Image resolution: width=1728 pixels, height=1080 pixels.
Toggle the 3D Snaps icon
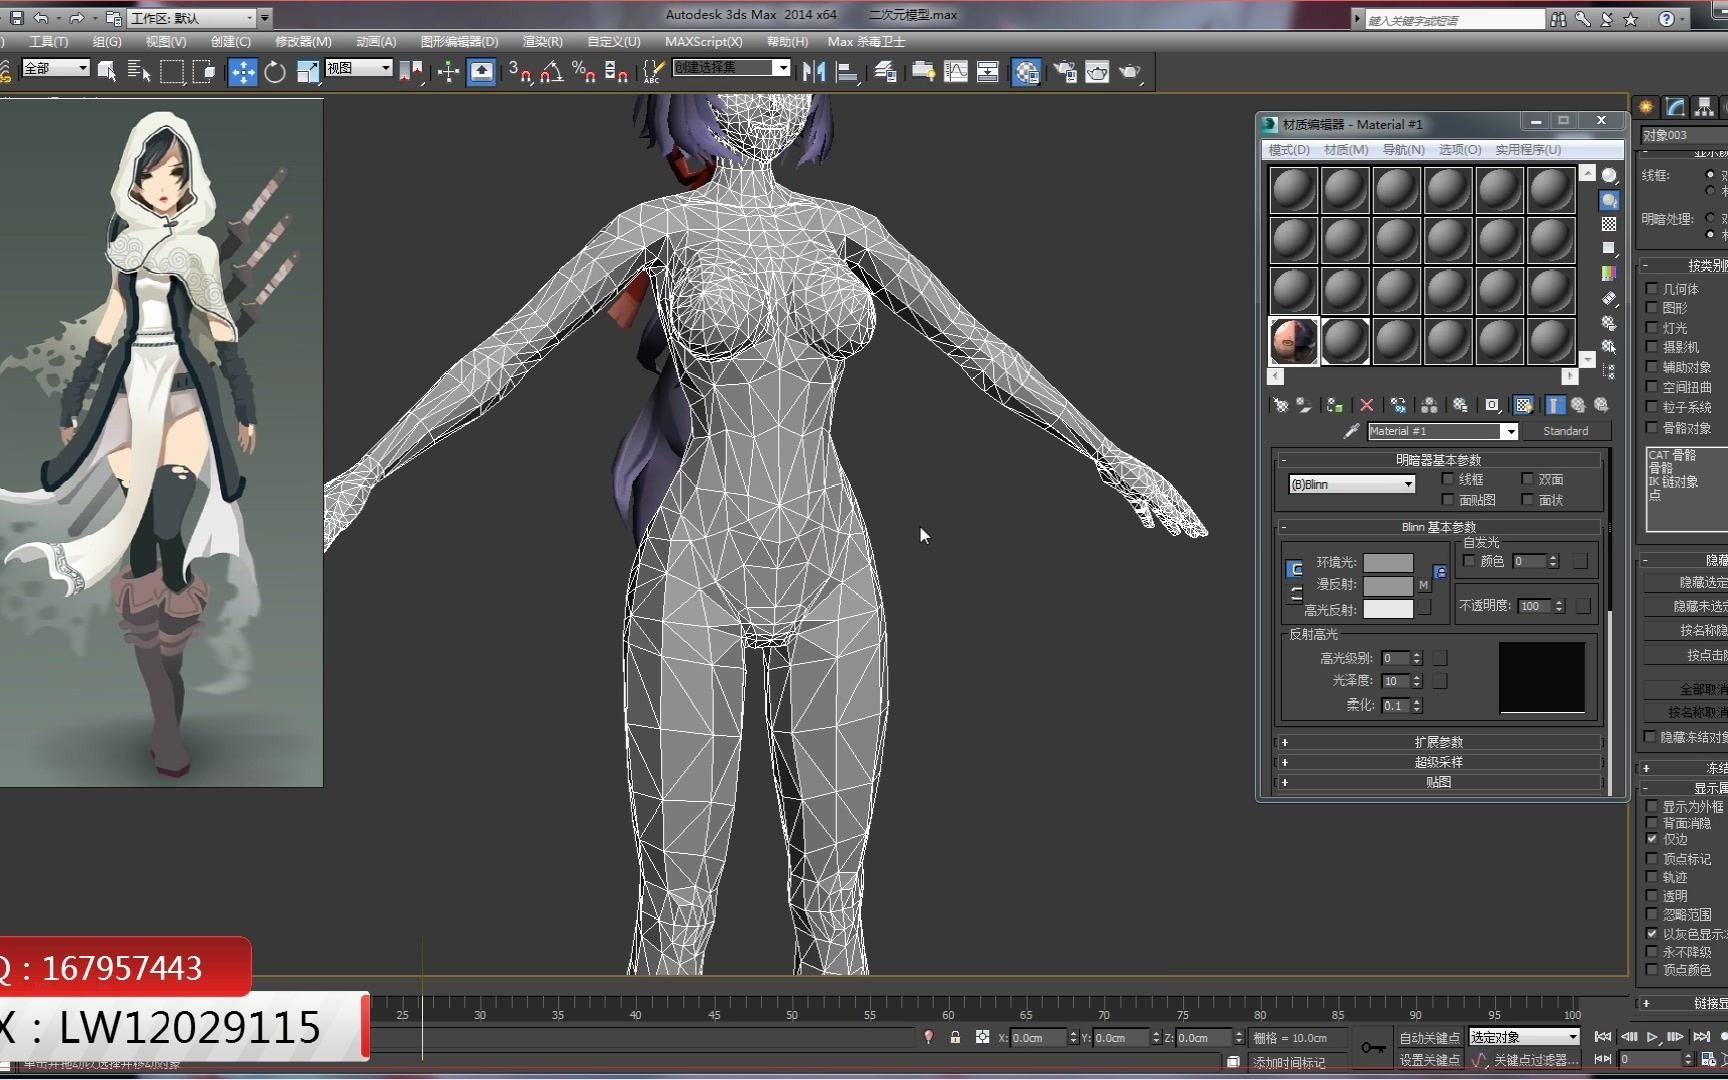520,71
